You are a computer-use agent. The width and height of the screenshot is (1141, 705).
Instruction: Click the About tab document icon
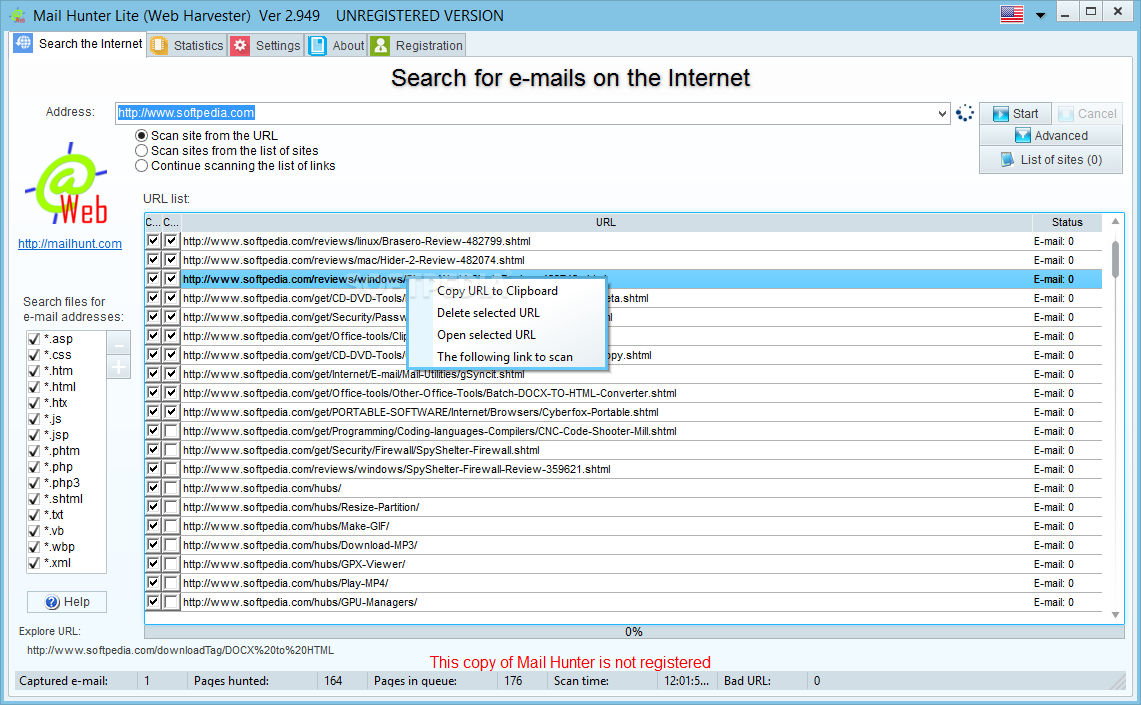(317, 45)
